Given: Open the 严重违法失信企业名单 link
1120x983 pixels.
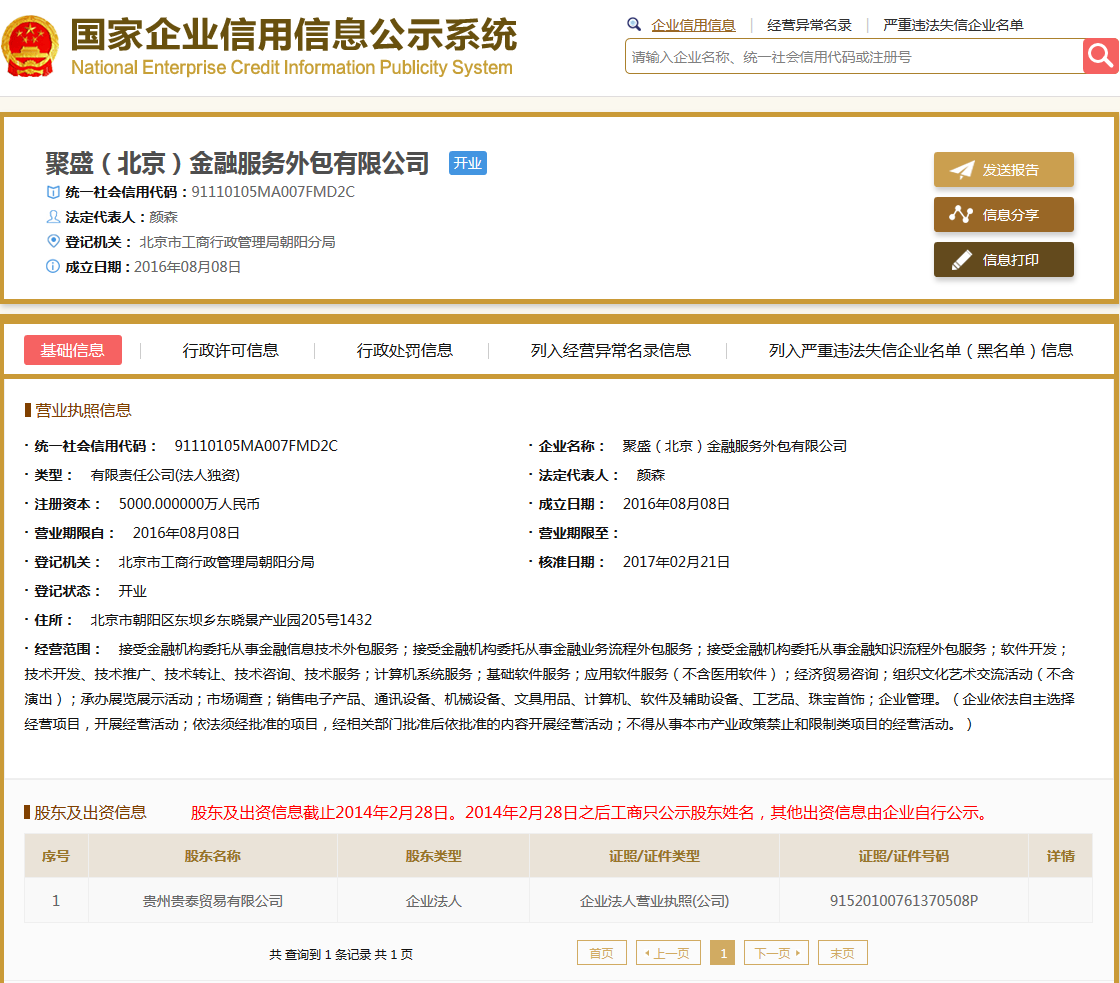Looking at the screenshot, I should 953,26.
